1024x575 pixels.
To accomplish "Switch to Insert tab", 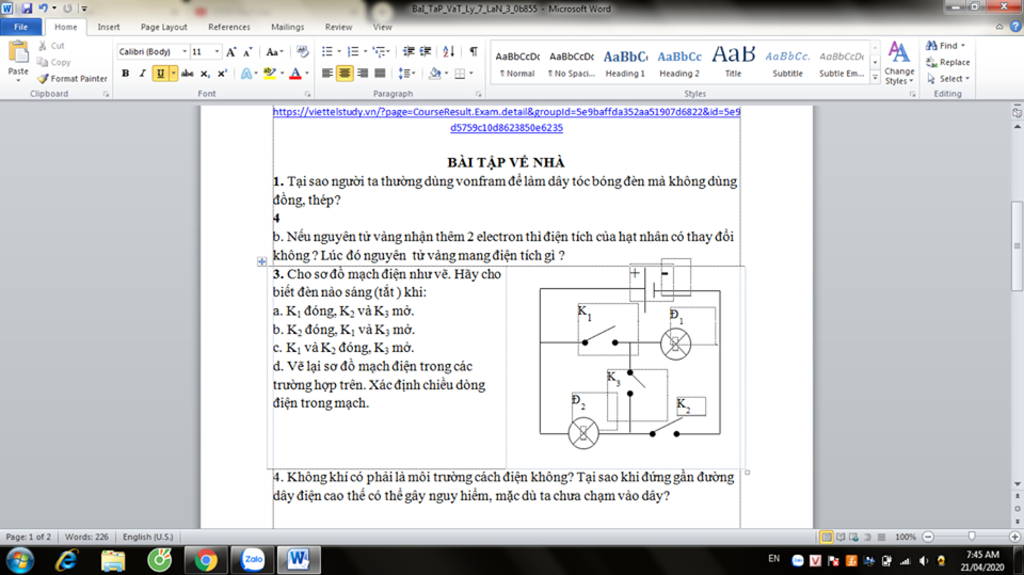I will [108, 27].
